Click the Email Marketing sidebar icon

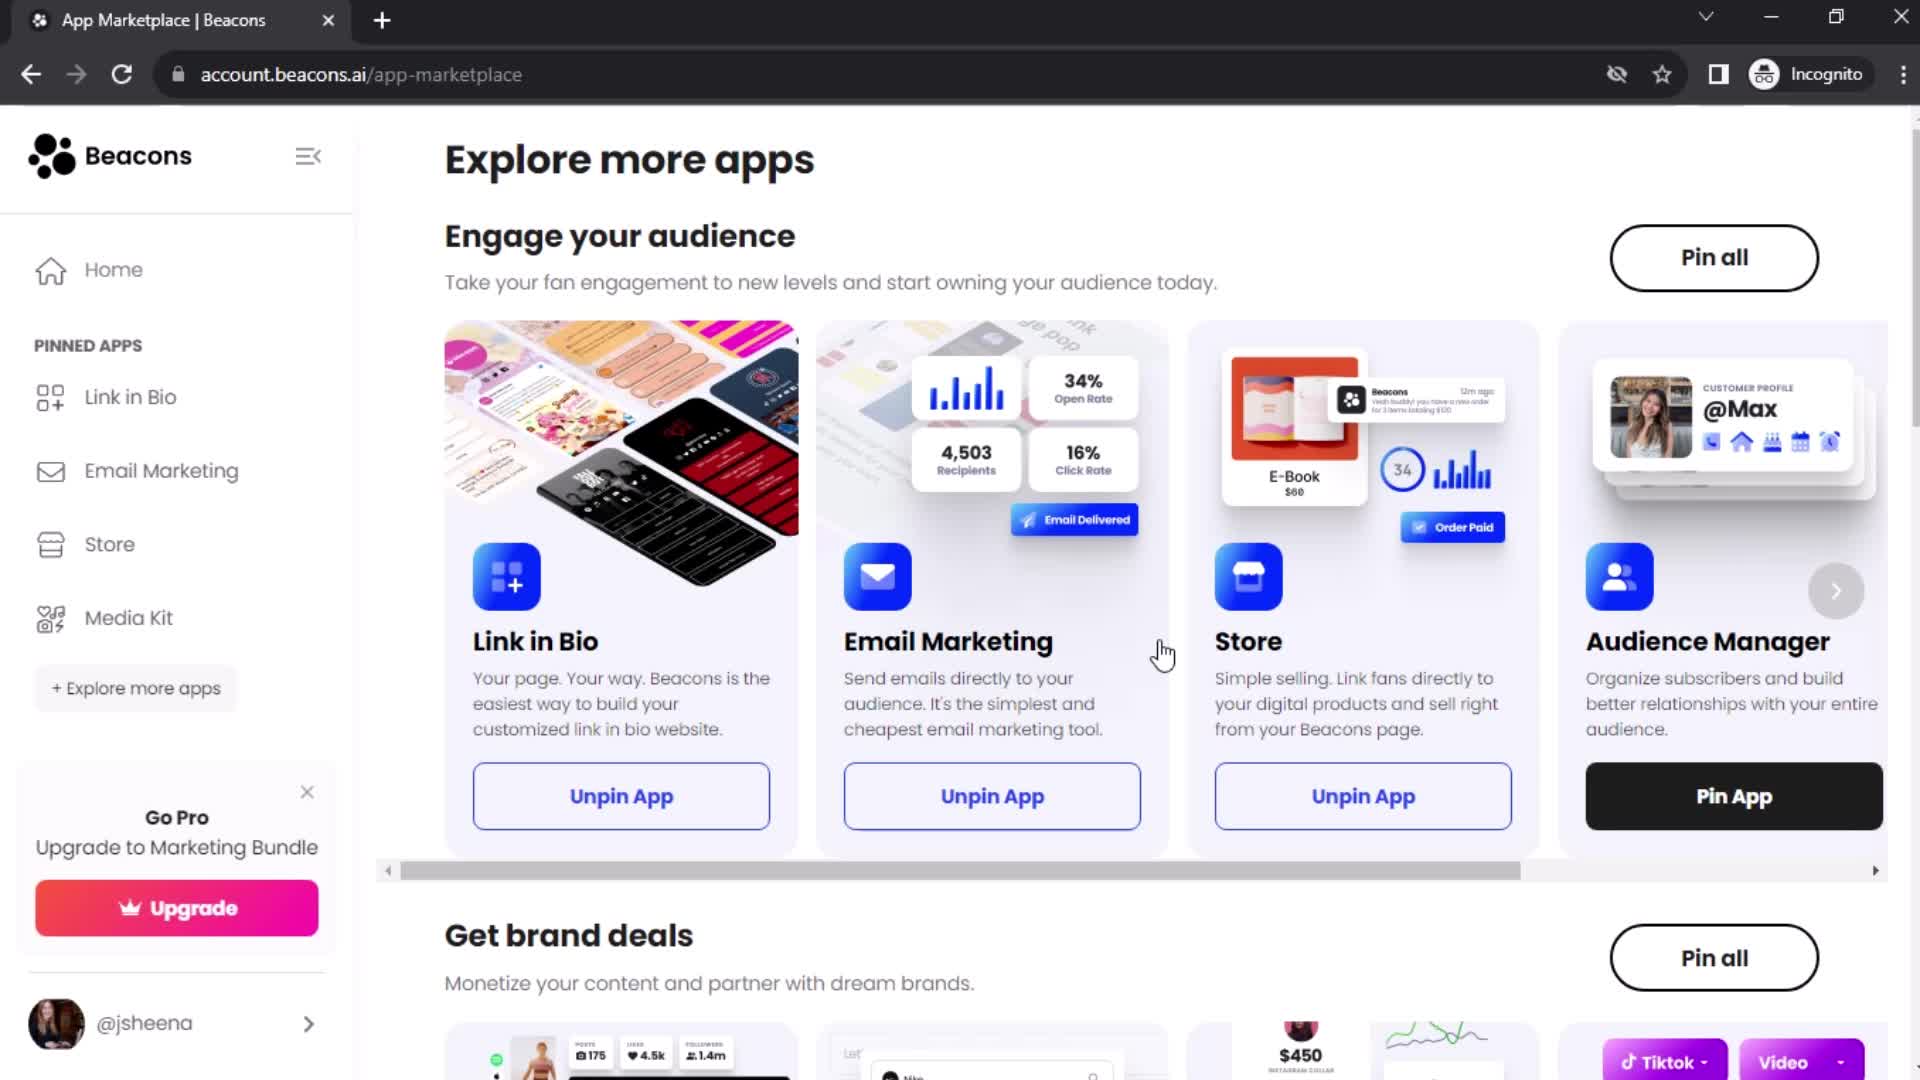coord(50,472)
